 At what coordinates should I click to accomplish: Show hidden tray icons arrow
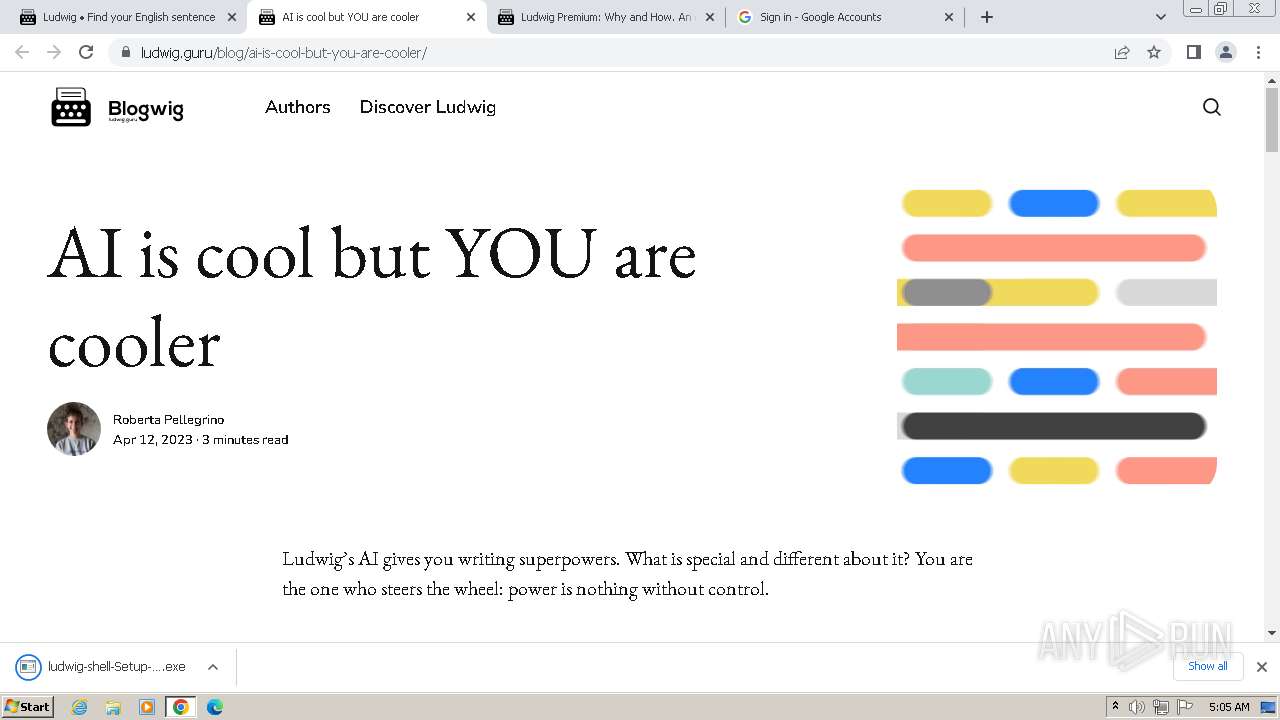point(1115,707)
